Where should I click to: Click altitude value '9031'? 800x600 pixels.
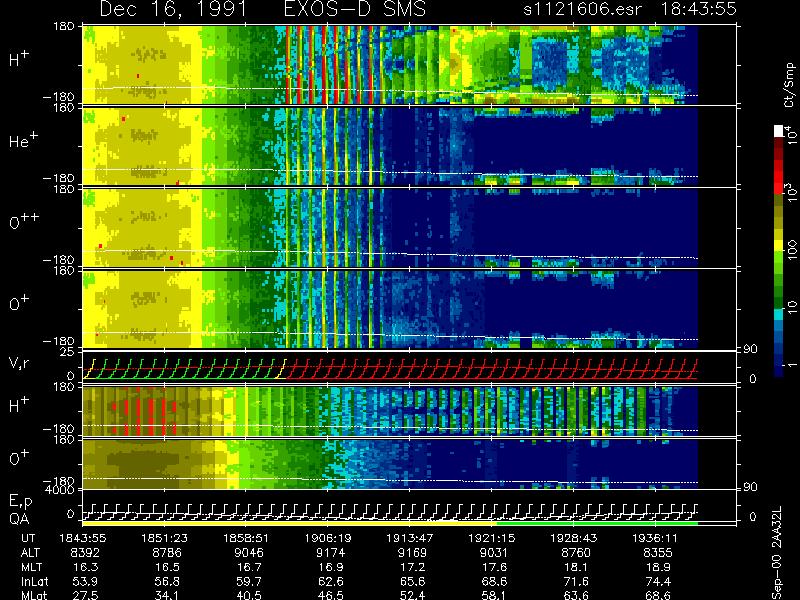pyautogui.click(x=494, y=553)
